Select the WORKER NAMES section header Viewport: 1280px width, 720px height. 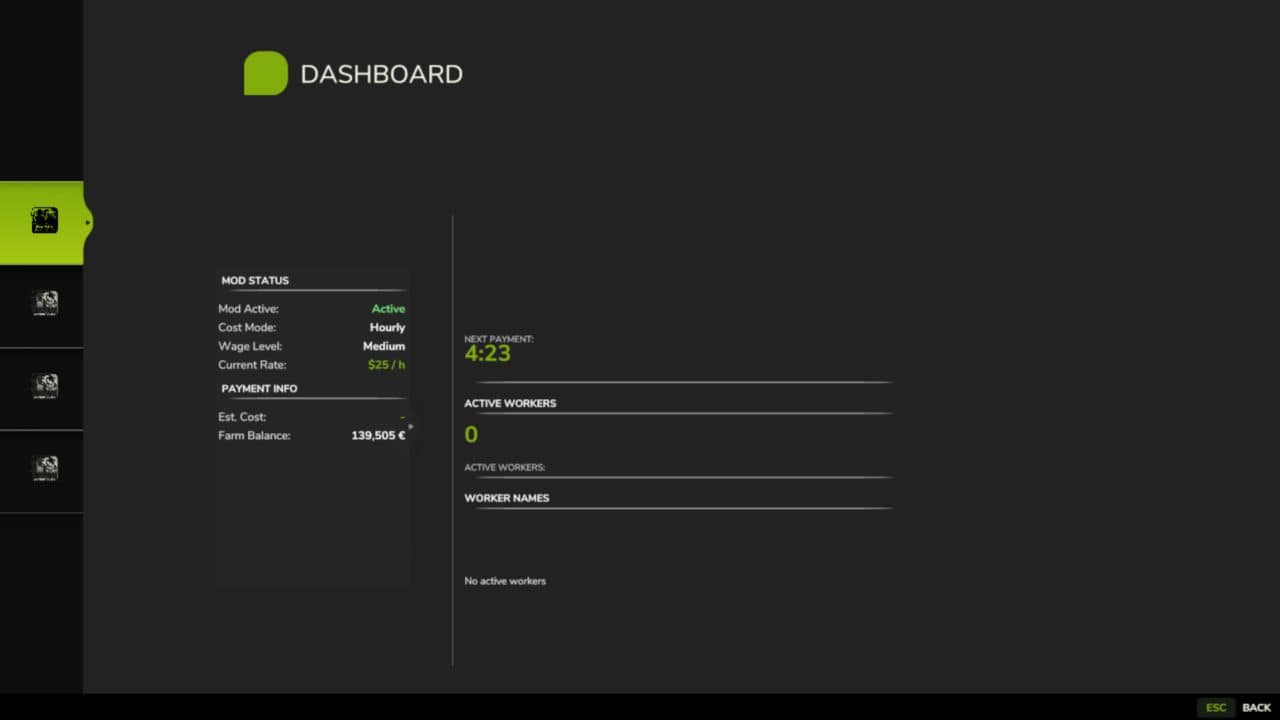coord(507,497)
